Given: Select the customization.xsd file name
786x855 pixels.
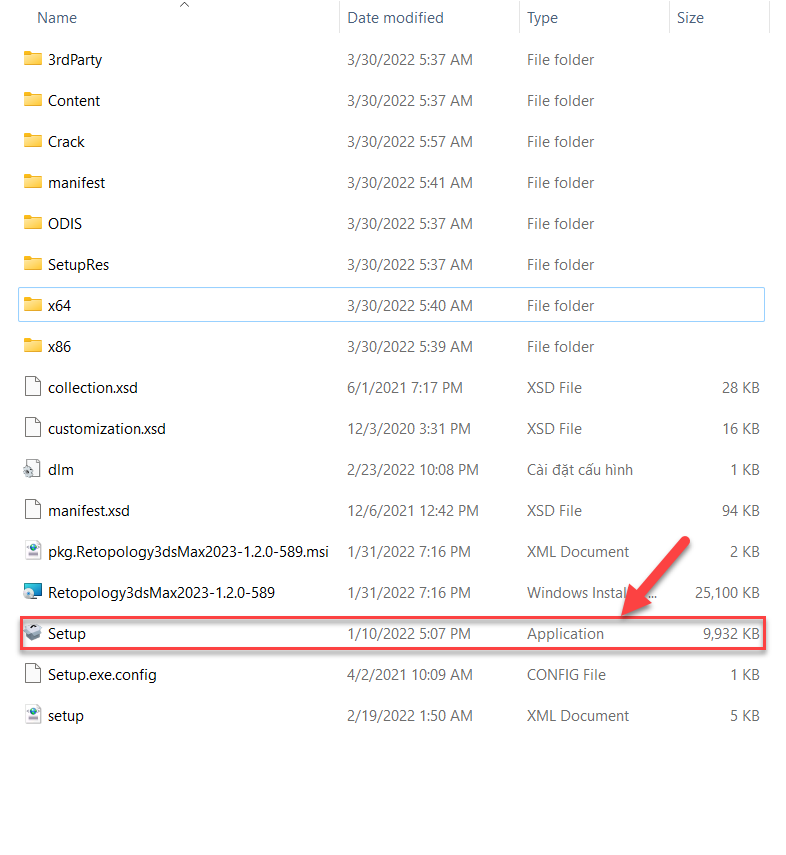Looking at the screenshot, I should tap(106, 428).
